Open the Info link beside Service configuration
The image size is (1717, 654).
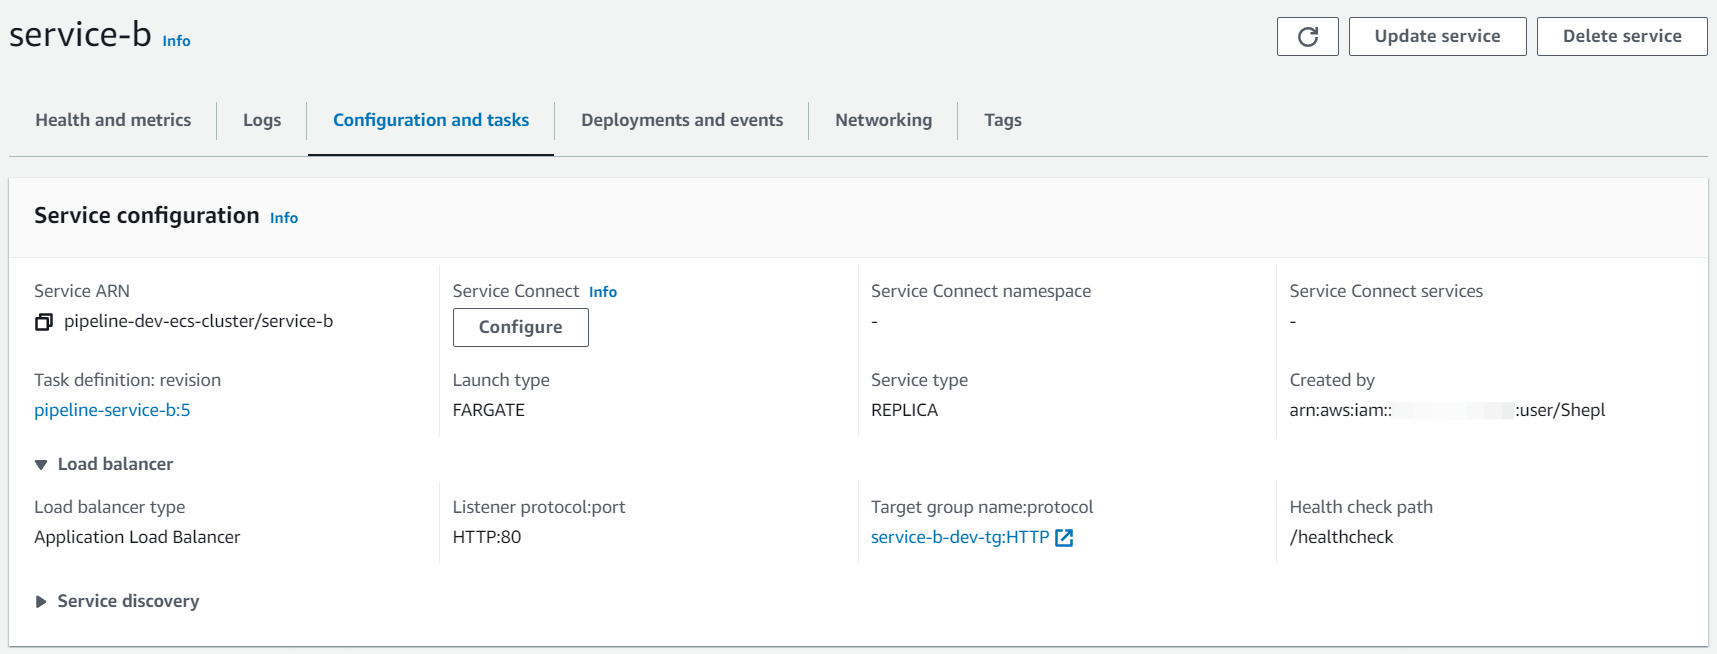coord(284,218)
